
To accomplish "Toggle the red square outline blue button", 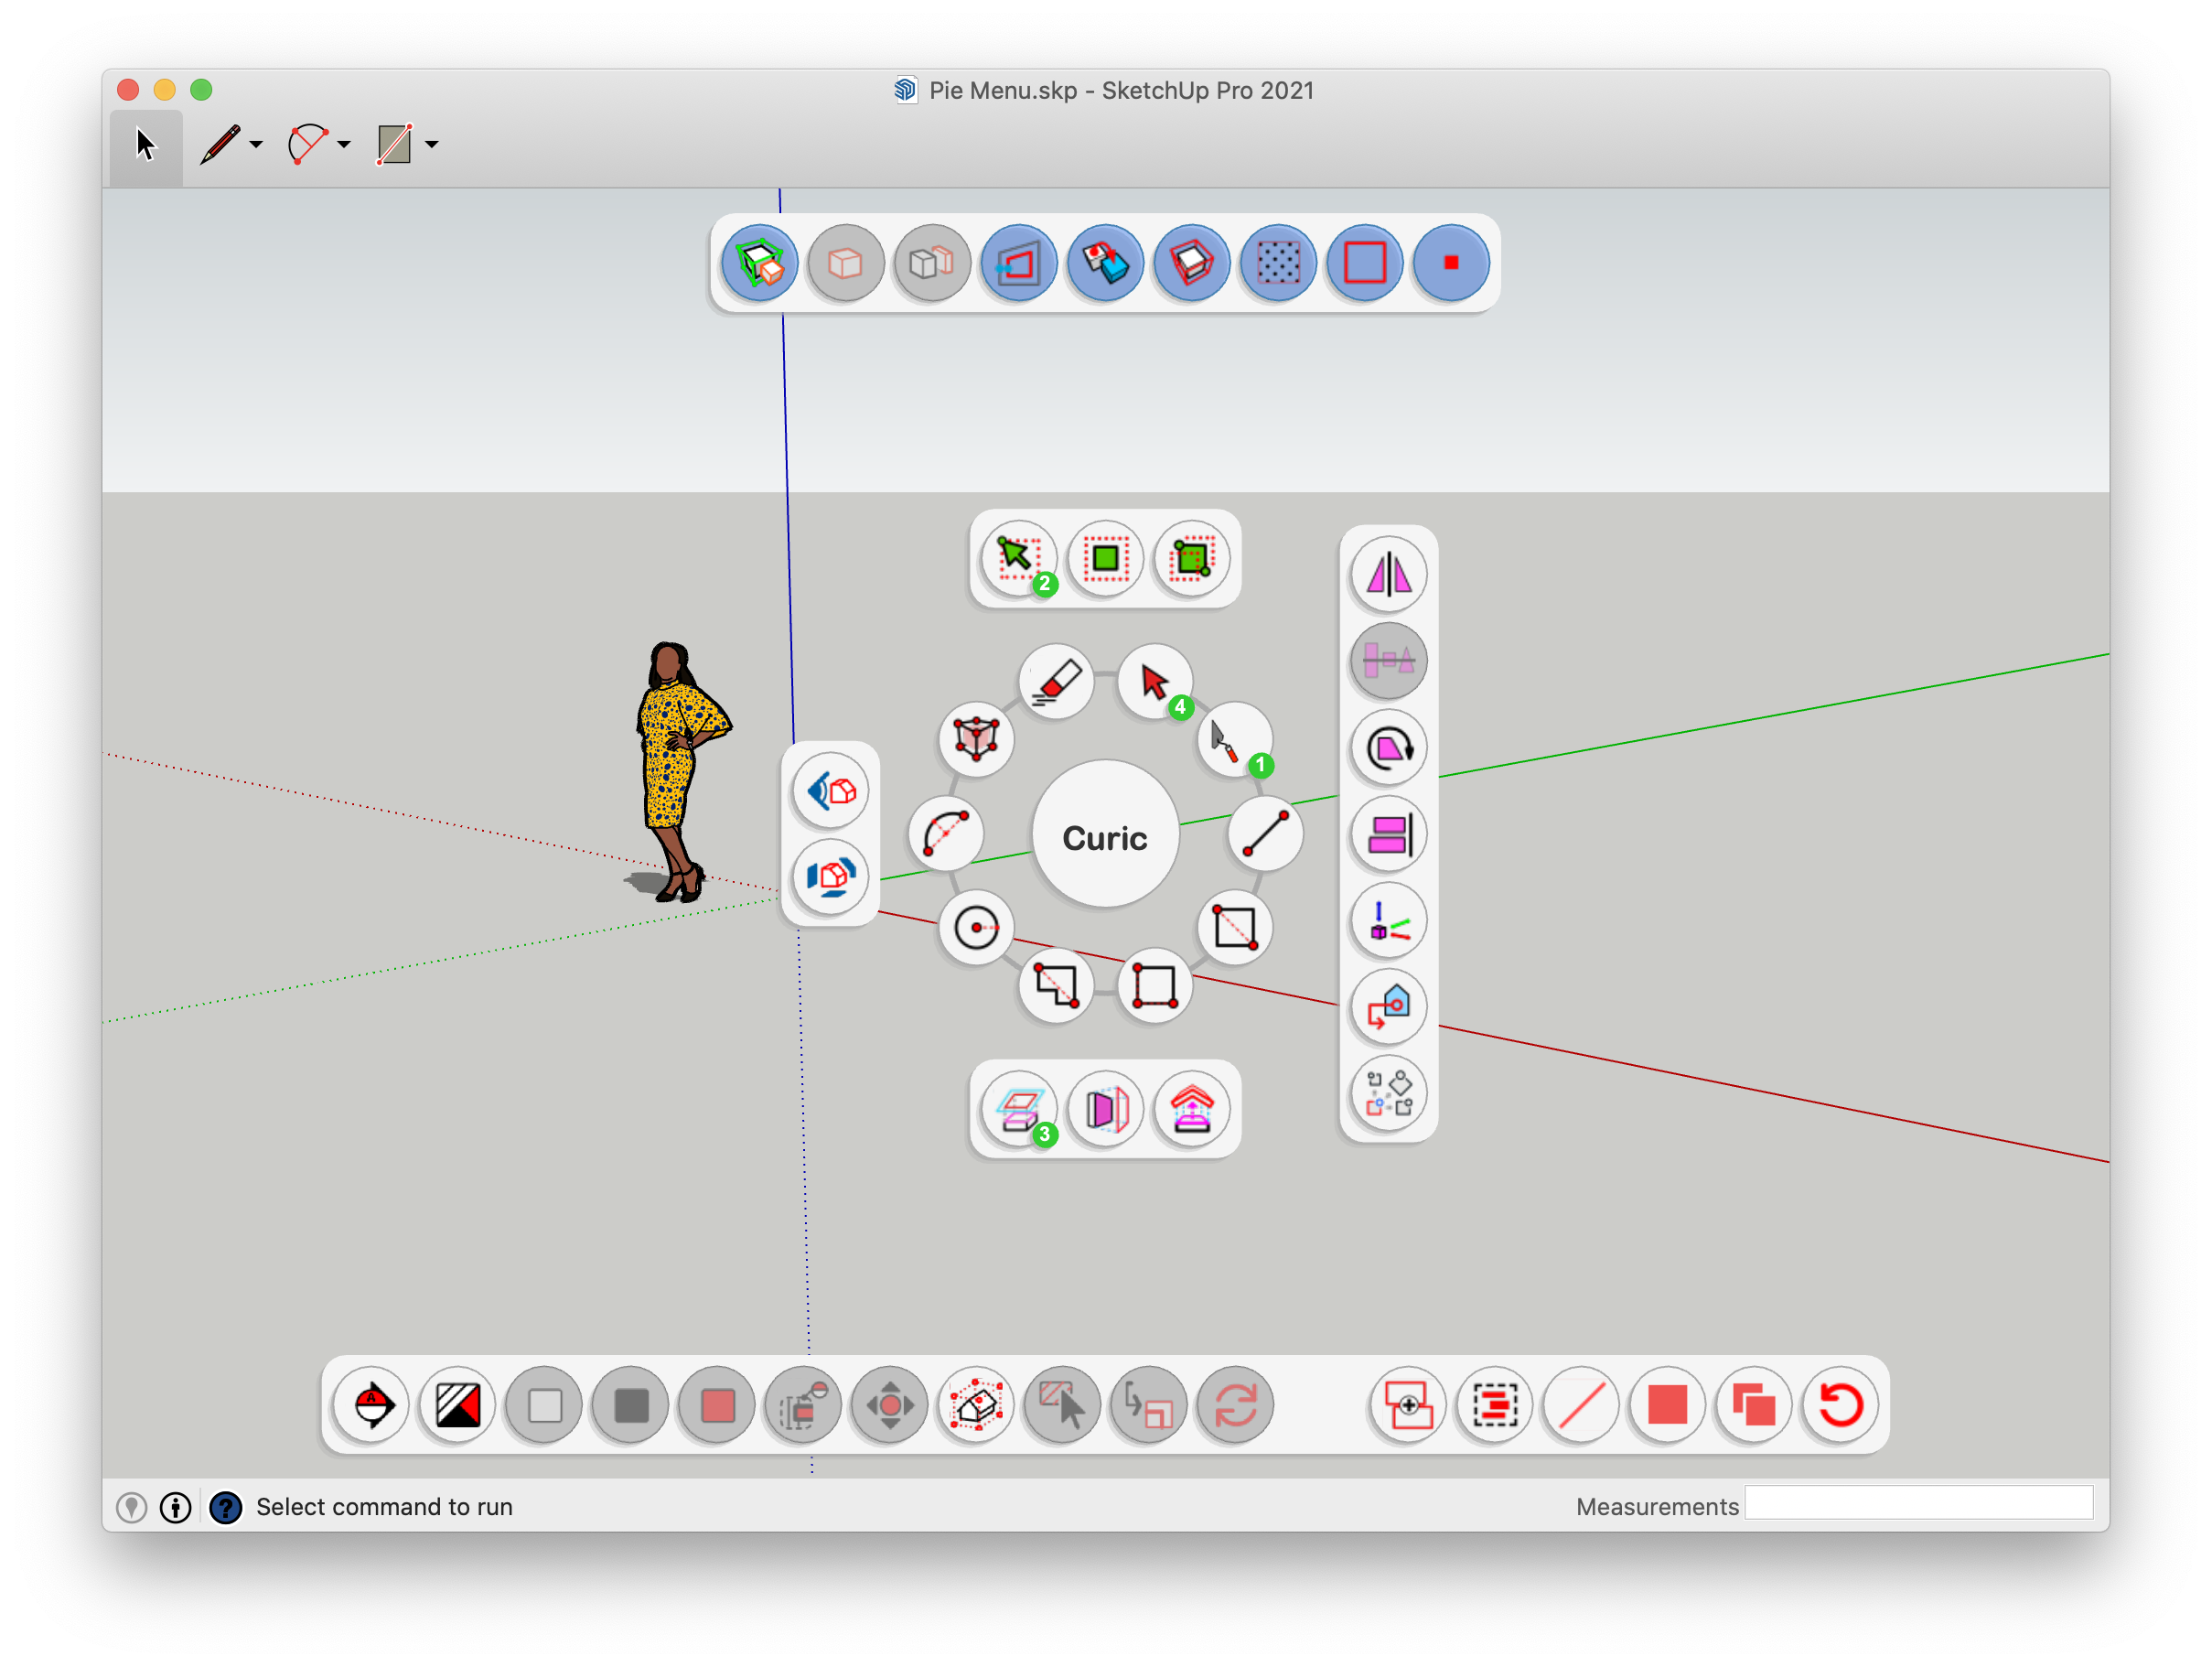I will (1364, 263).
